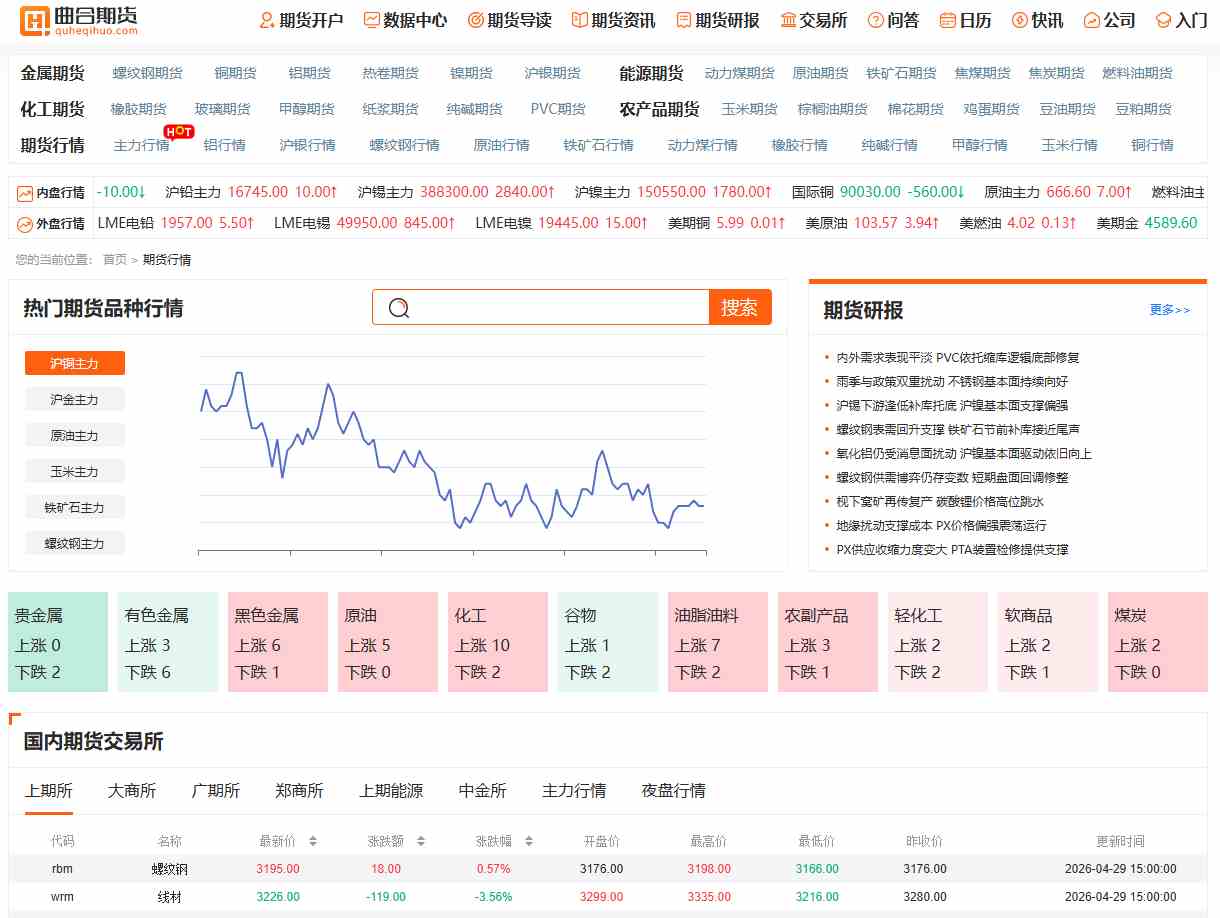Open 纯碱期货 link

coord(474,109)
